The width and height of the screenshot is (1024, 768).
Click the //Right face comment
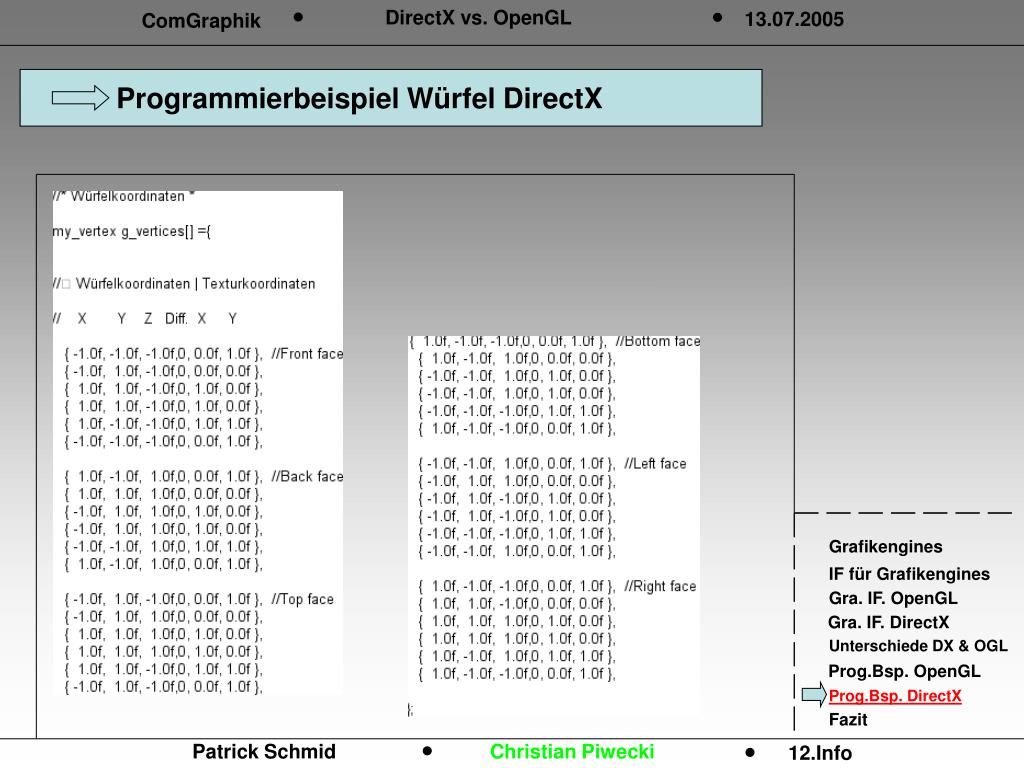(660, 586)
